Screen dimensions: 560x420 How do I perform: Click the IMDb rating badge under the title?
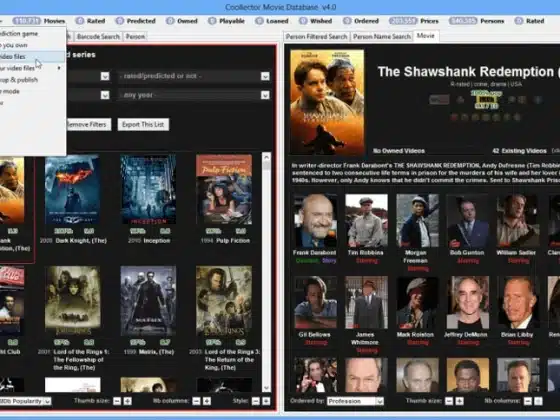click(486, 100)
